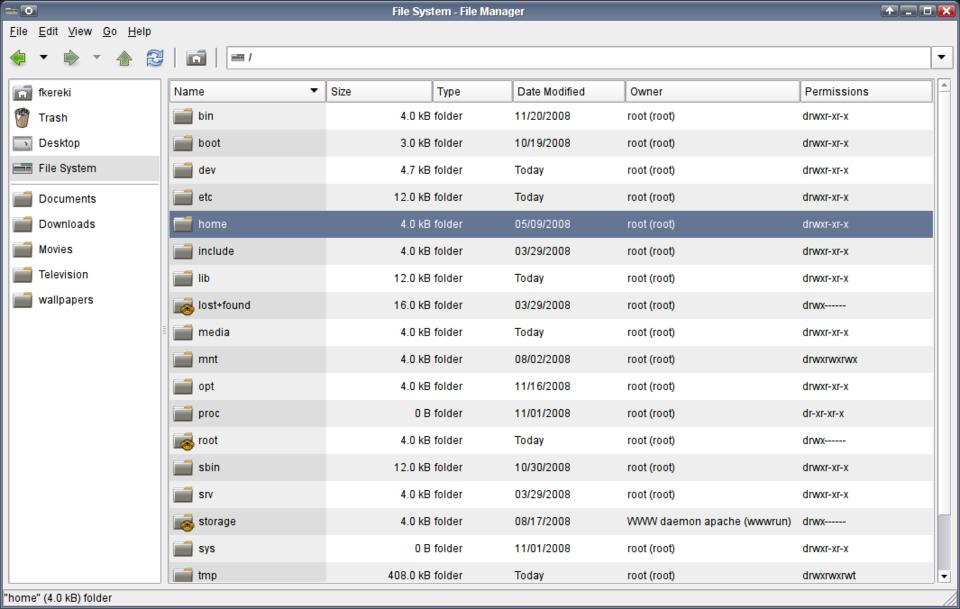The image size is (960, 609).
Task: Click the vertical scrollbar down arrow
Action: tap(944, 576)
